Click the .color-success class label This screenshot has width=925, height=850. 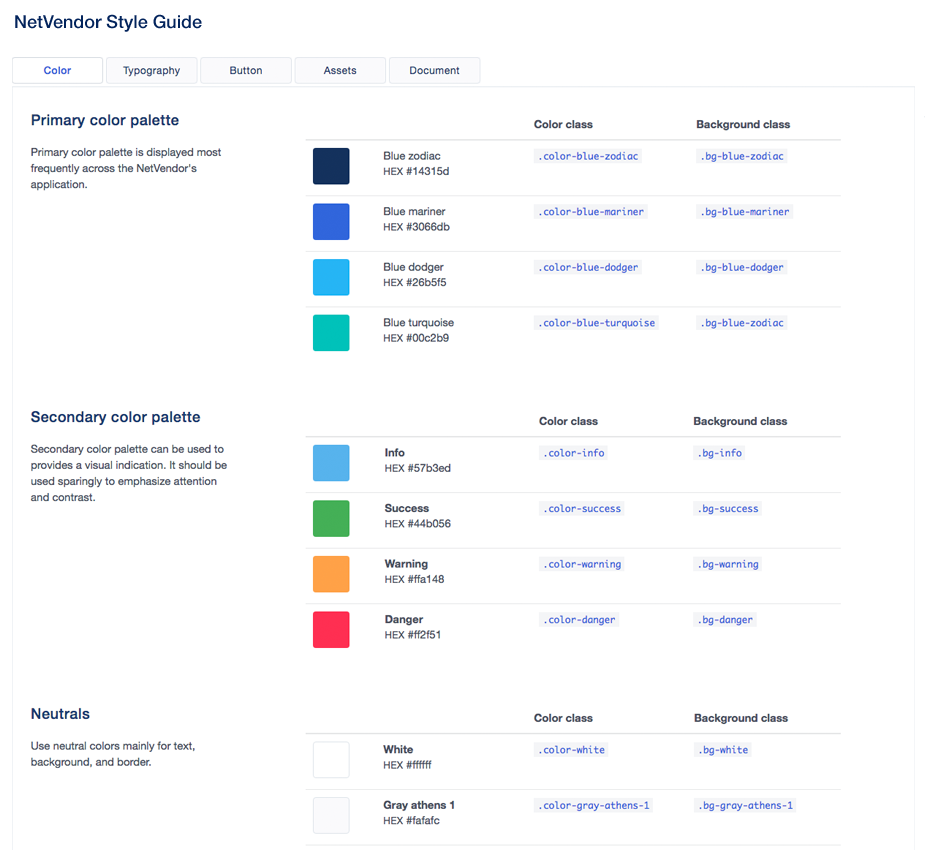coord(582,509)
